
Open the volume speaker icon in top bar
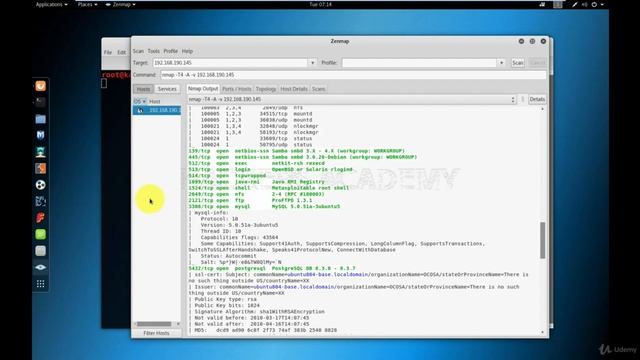[584, 4]
